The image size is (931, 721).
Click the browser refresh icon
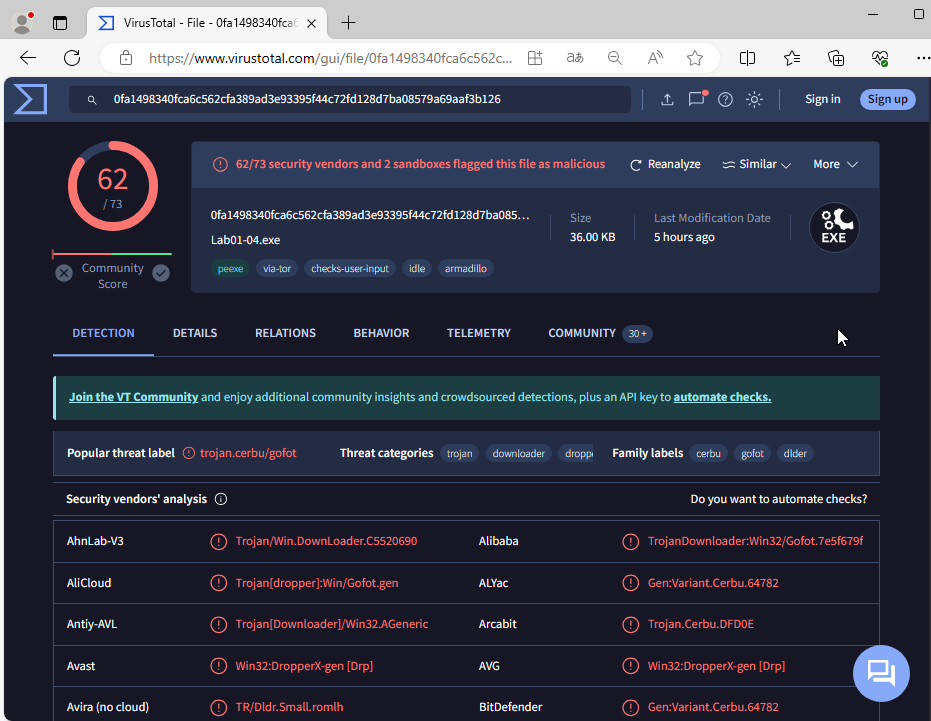tap(72, 58)
